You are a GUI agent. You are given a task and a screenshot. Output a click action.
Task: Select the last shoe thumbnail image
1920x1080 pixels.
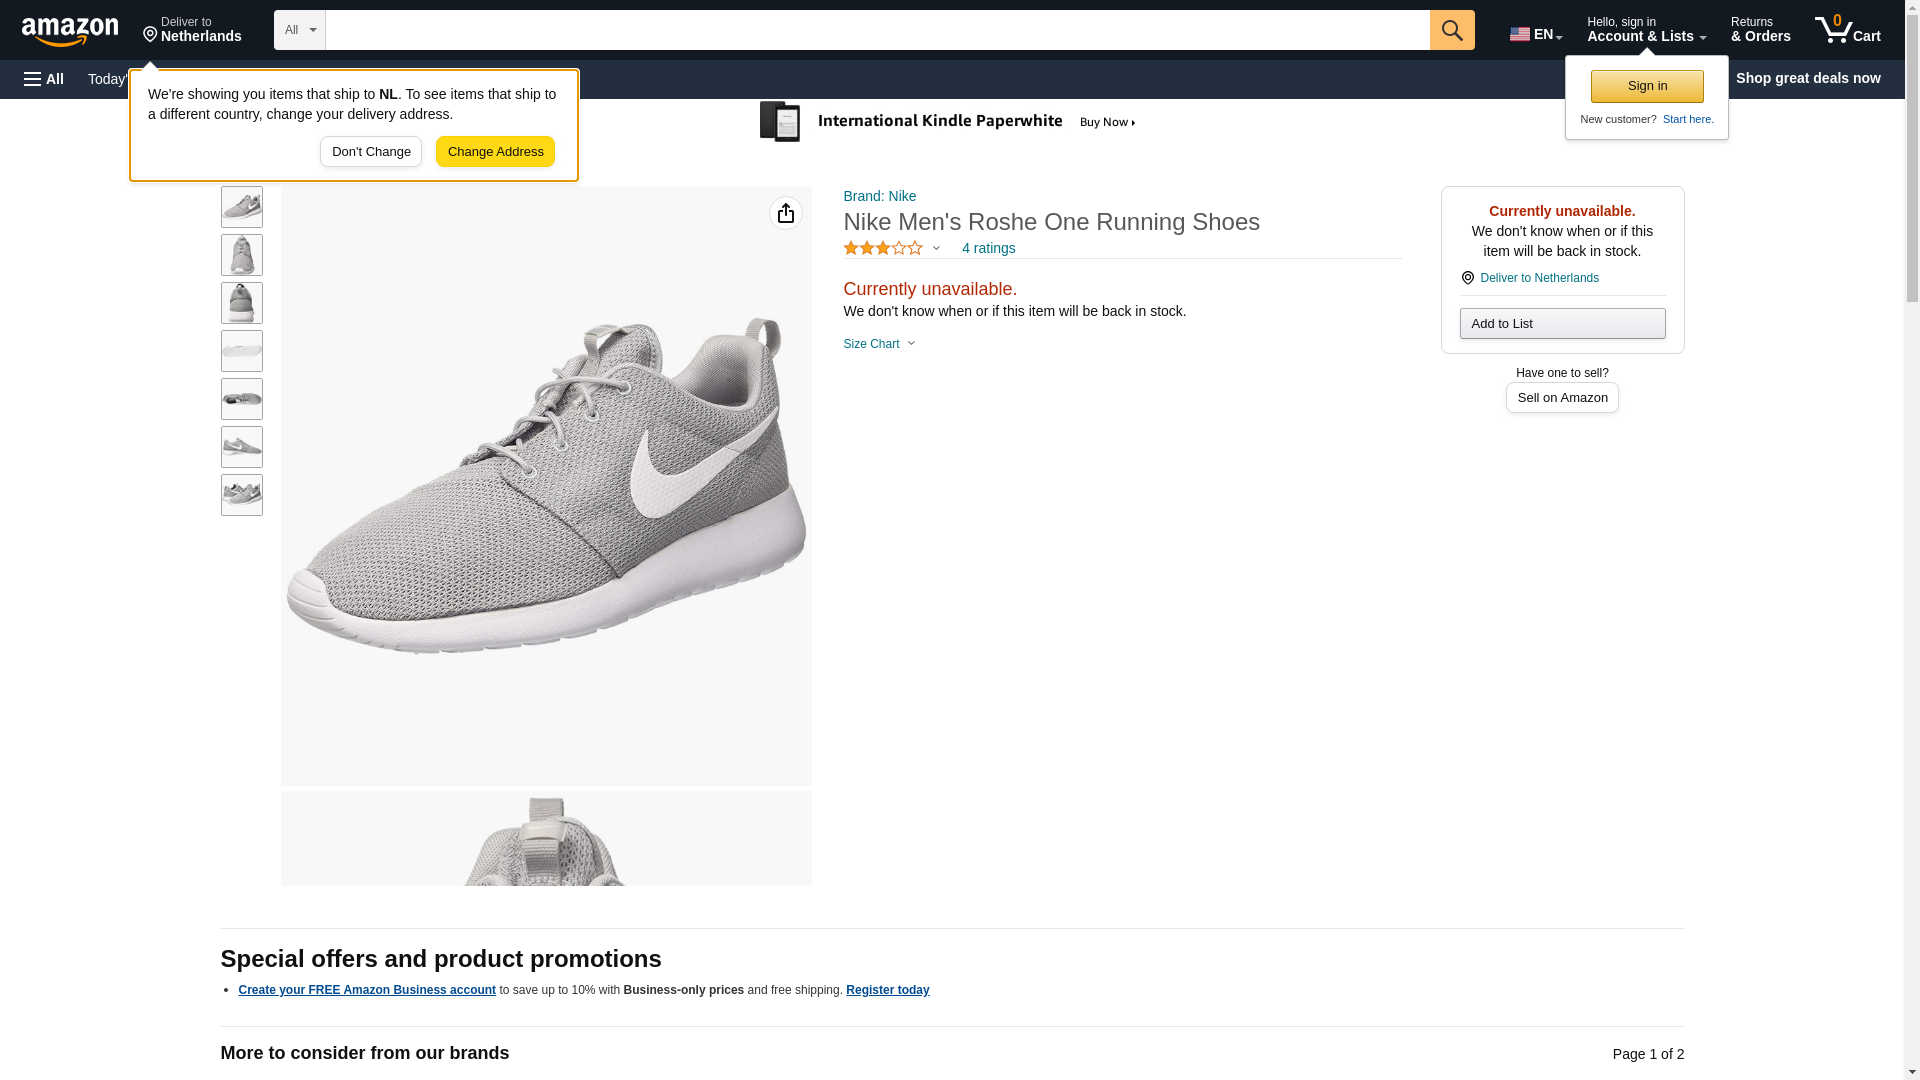click(241, 495)
